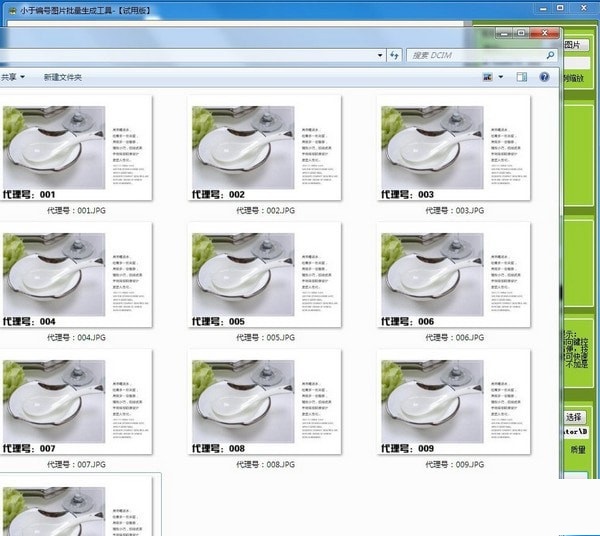
Task: Click file name label 代理号：009.JPG
Action: [455, 464]
